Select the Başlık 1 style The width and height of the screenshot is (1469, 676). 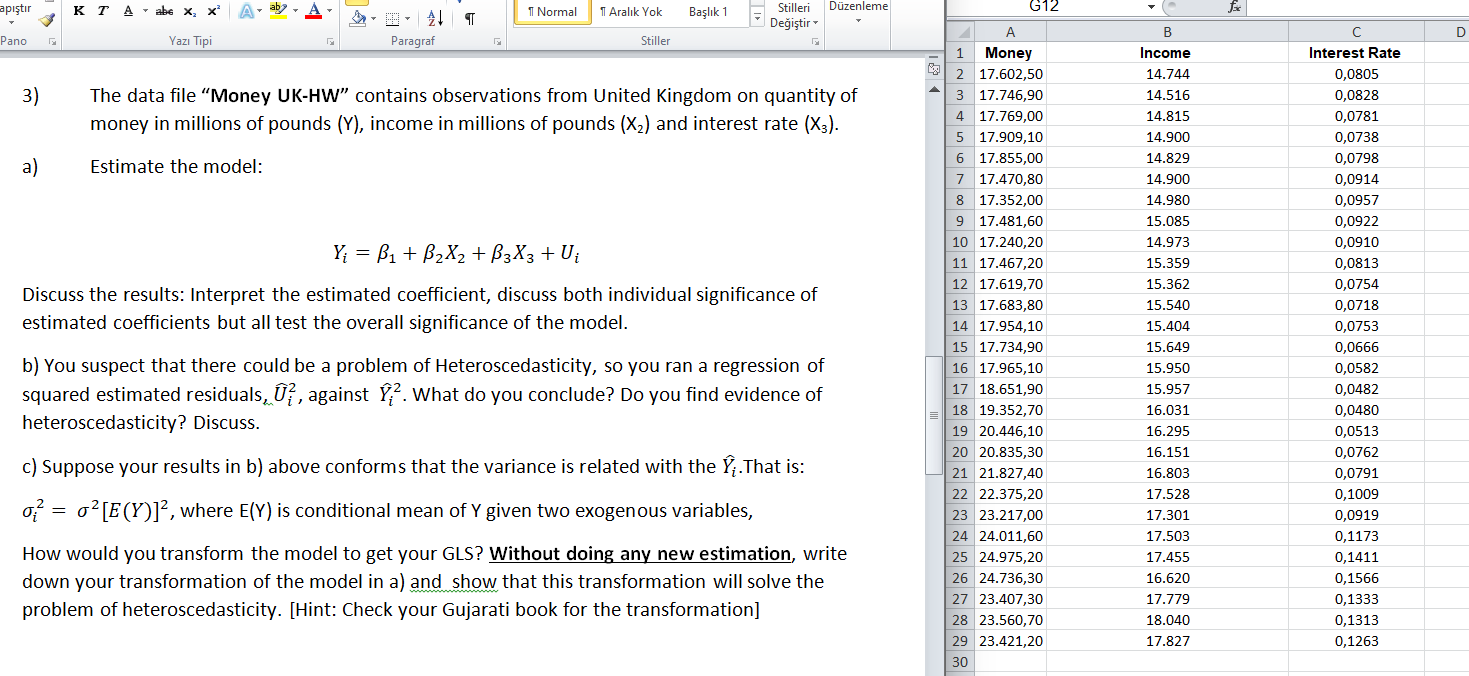click(x=708, y=12)
